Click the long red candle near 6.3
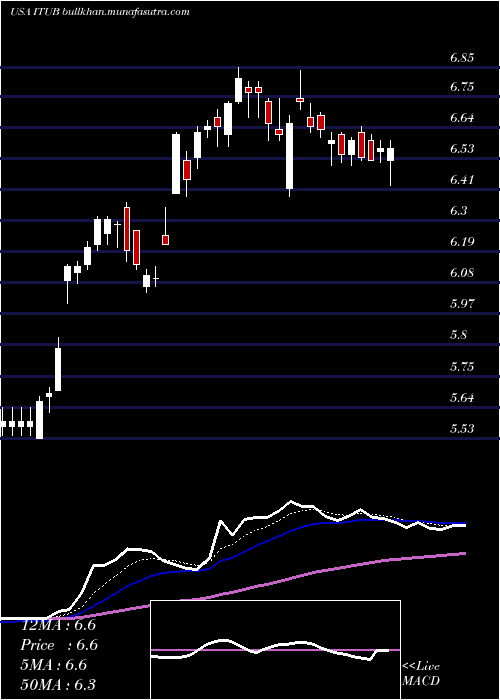The image size is (500, 700). point(127,229)
